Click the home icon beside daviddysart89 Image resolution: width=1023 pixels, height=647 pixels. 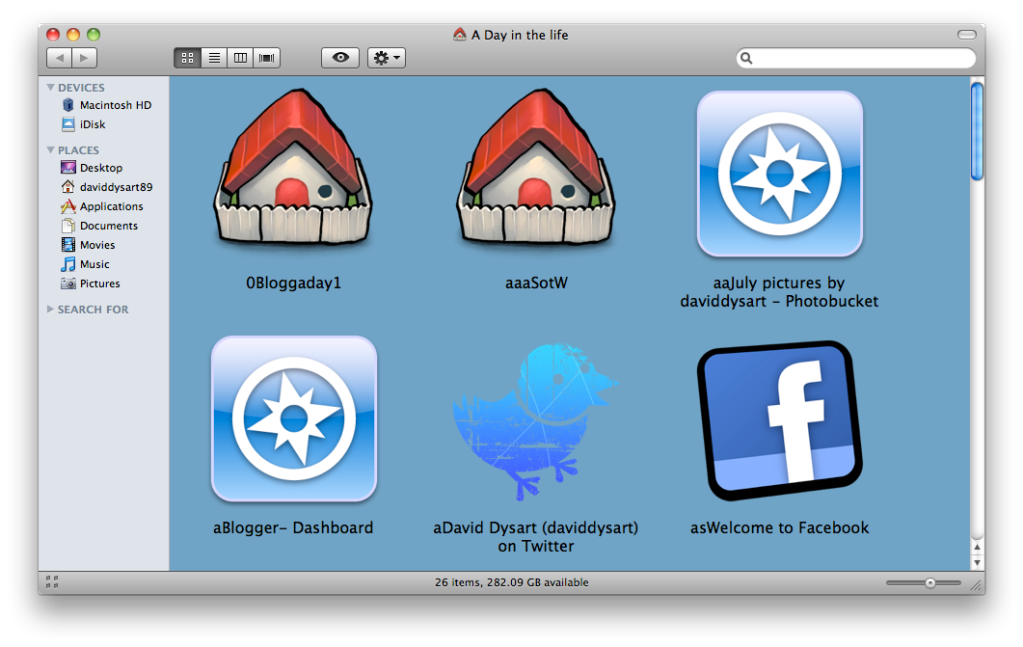tap(68, 187)
